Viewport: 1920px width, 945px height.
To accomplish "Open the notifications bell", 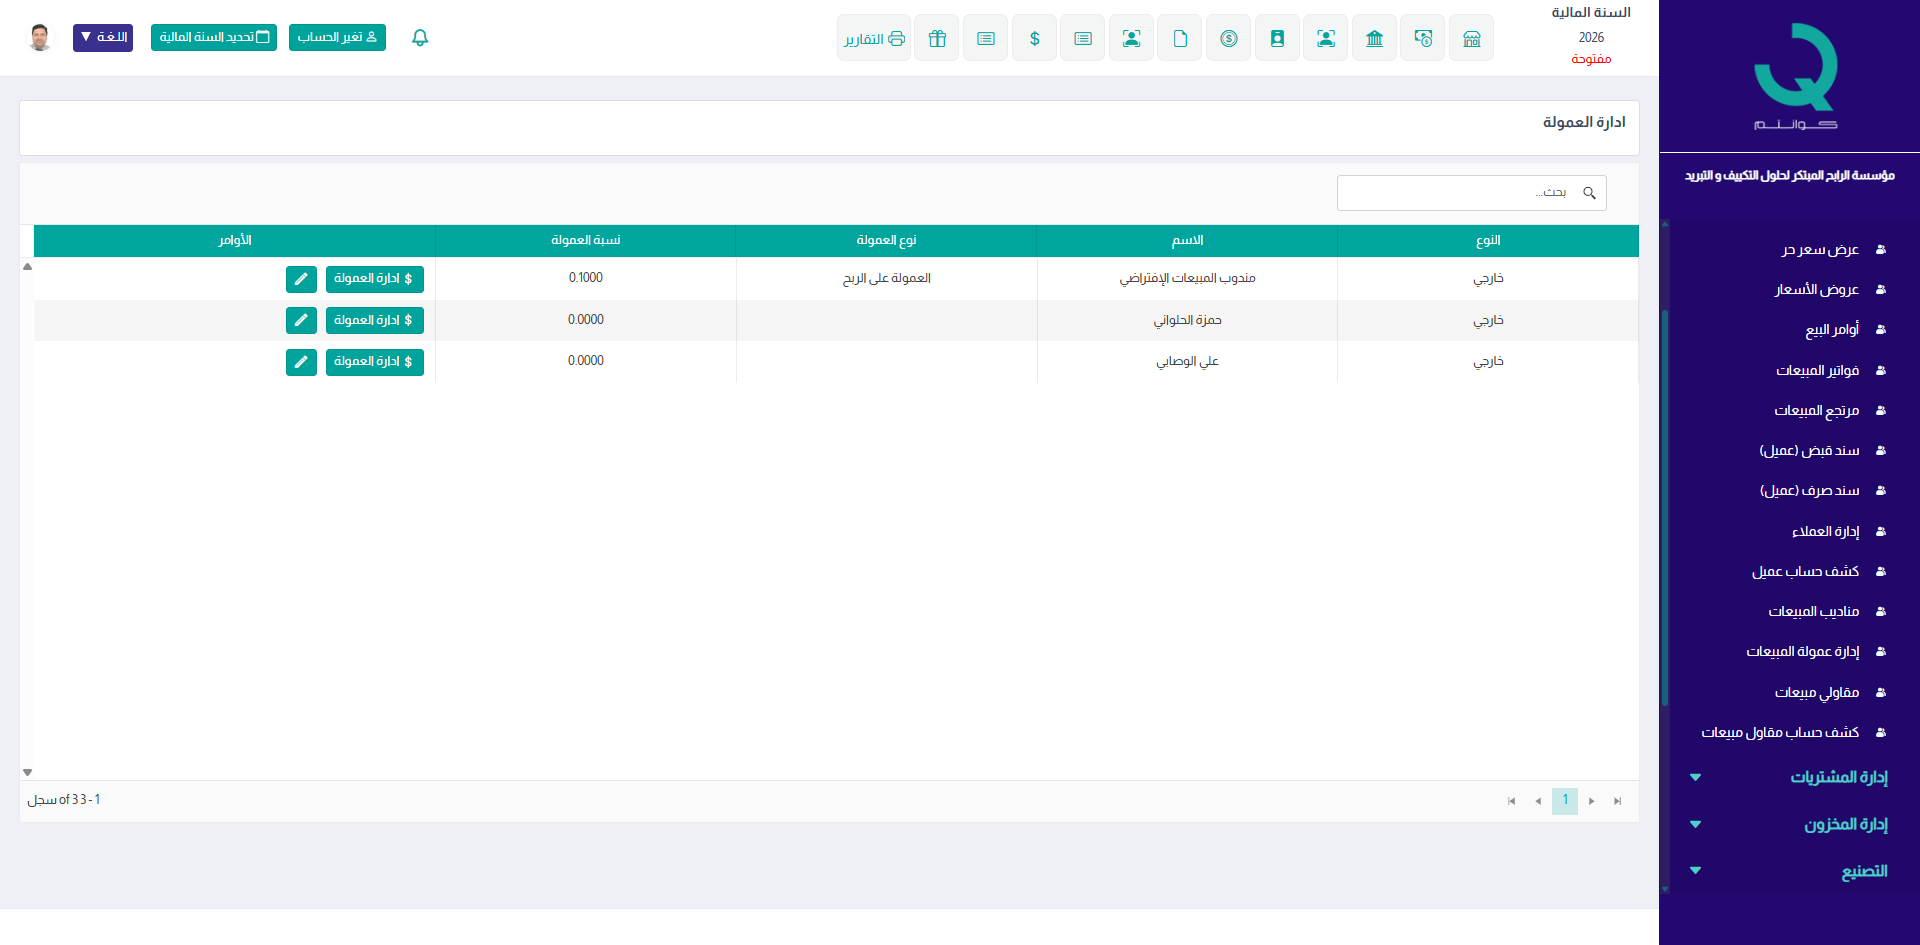I will coord(420,38).
